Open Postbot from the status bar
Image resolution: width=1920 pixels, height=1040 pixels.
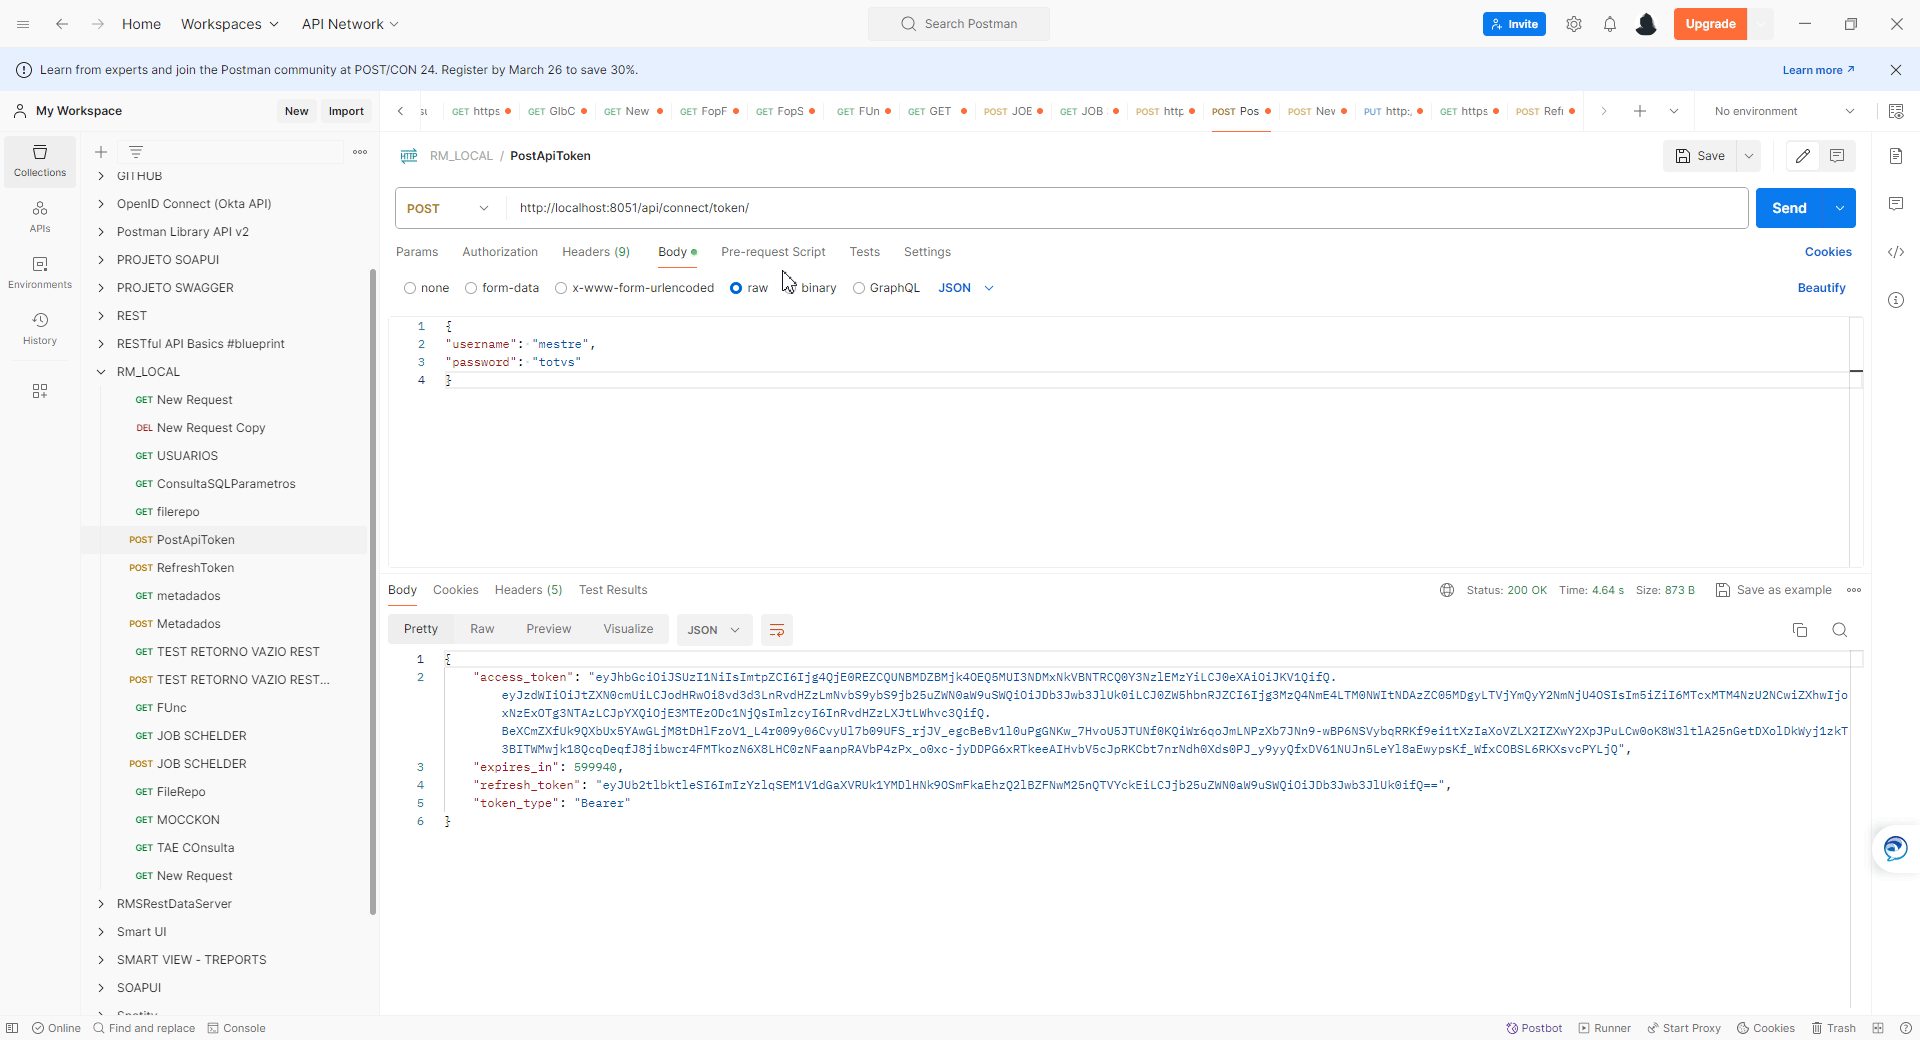coord(1534,1028)
